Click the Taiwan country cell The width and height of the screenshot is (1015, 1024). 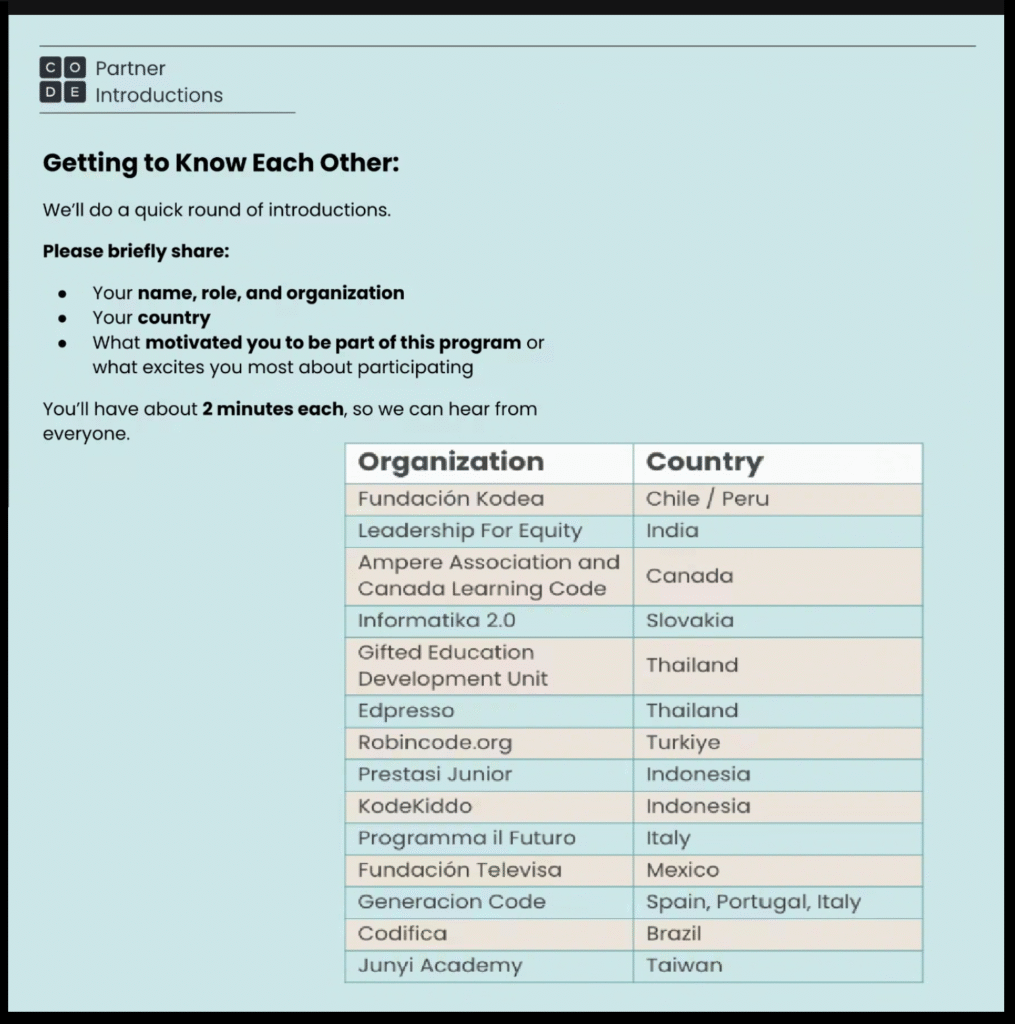click(685, 966)
